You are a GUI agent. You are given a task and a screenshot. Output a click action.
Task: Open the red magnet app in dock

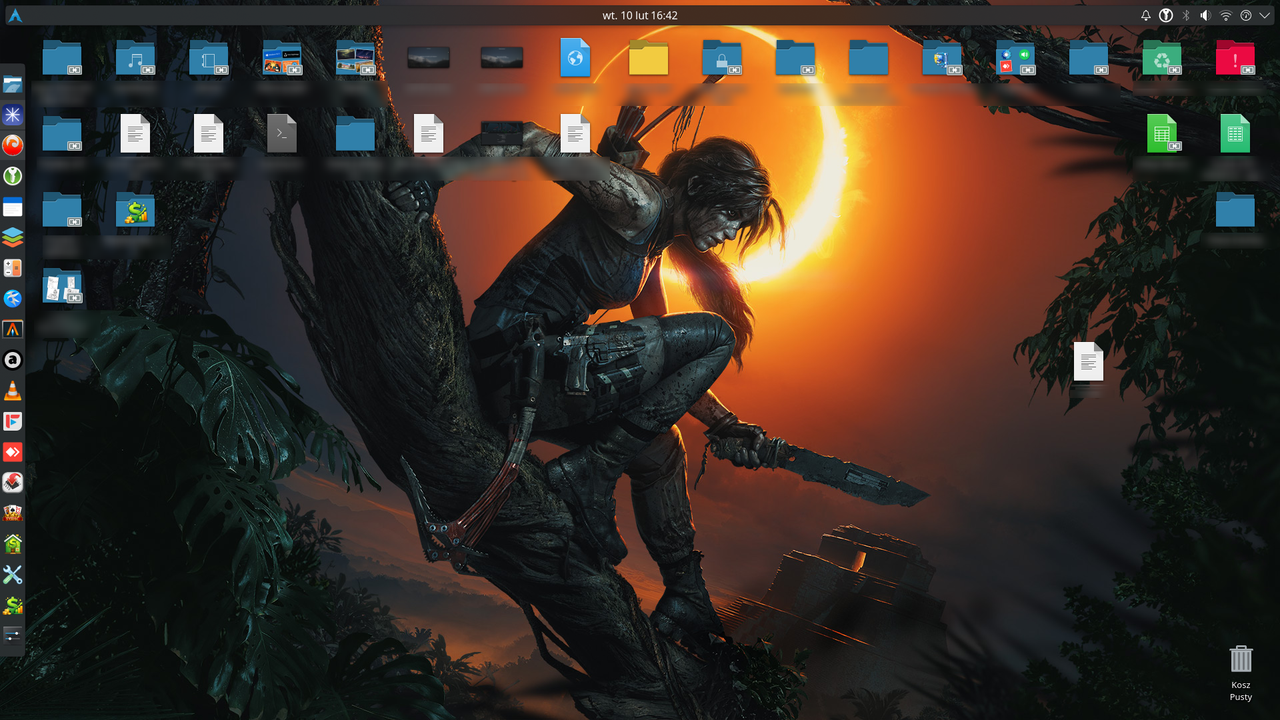(x=13, y=483)
